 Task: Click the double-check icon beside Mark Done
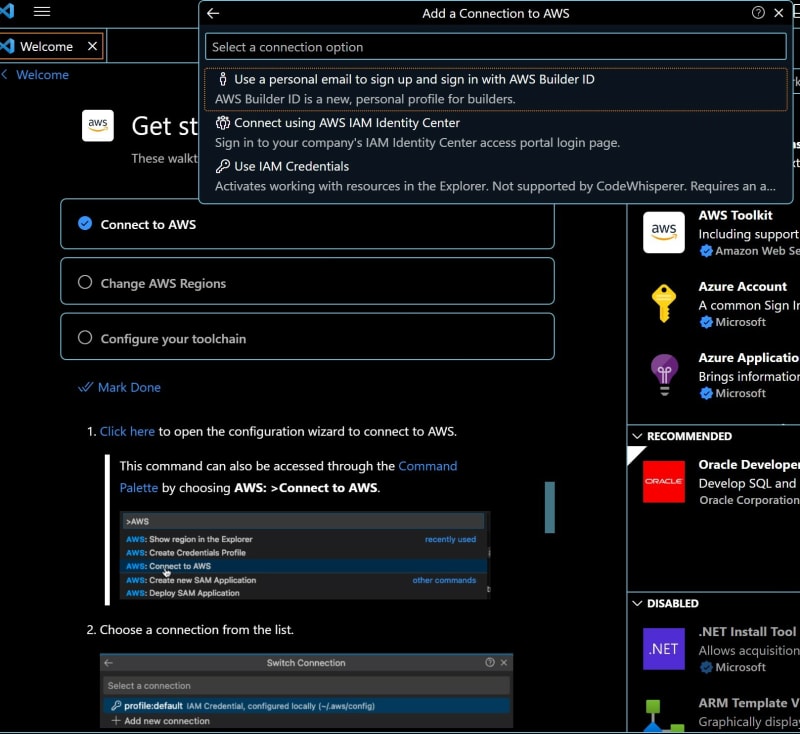pyautogui.click(x=85, y=387)
